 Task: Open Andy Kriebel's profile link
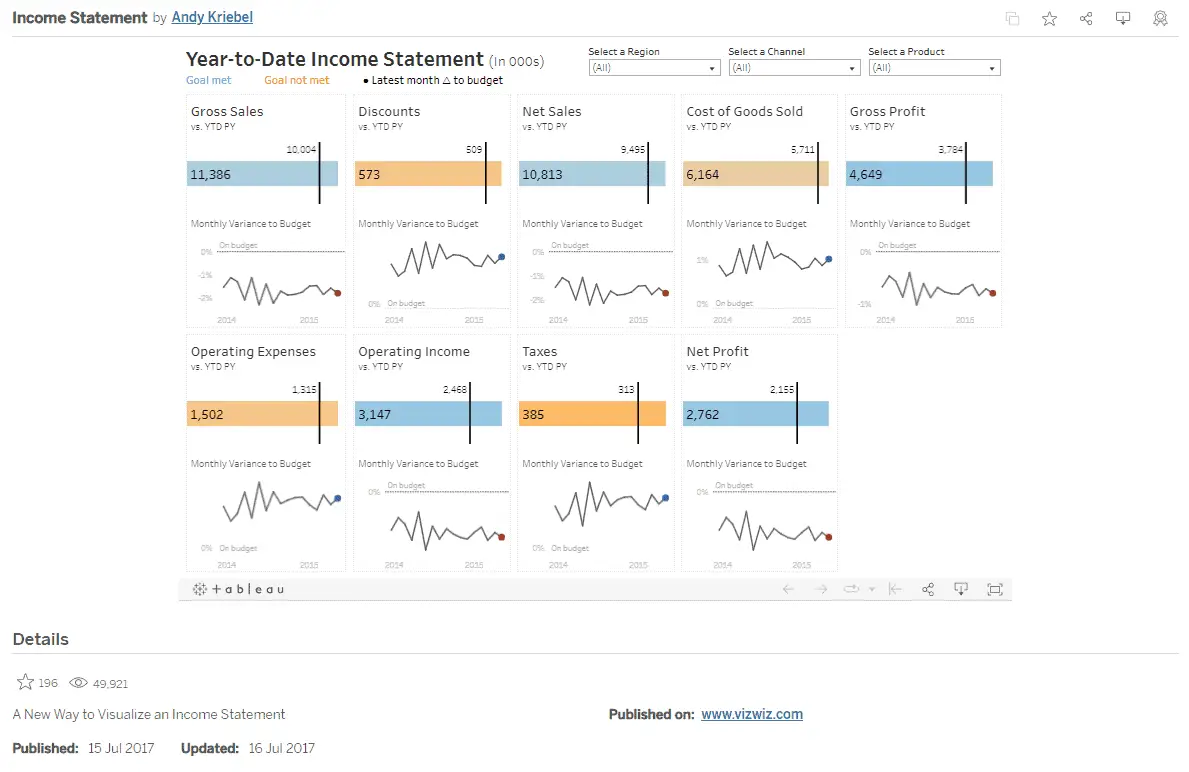click(x=211, y=17)
